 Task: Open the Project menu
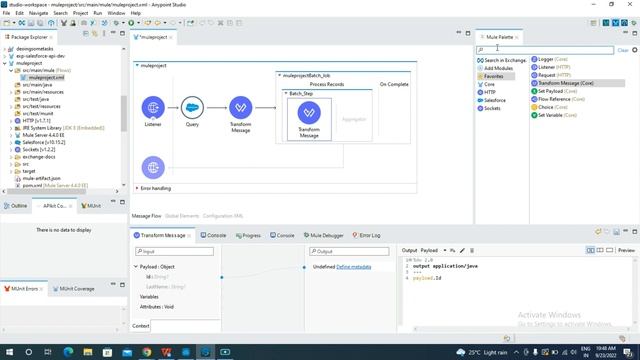[80, 13]
